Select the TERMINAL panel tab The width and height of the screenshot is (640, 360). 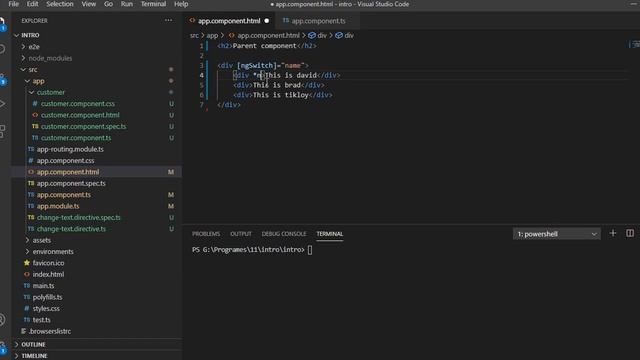point(330,234)
